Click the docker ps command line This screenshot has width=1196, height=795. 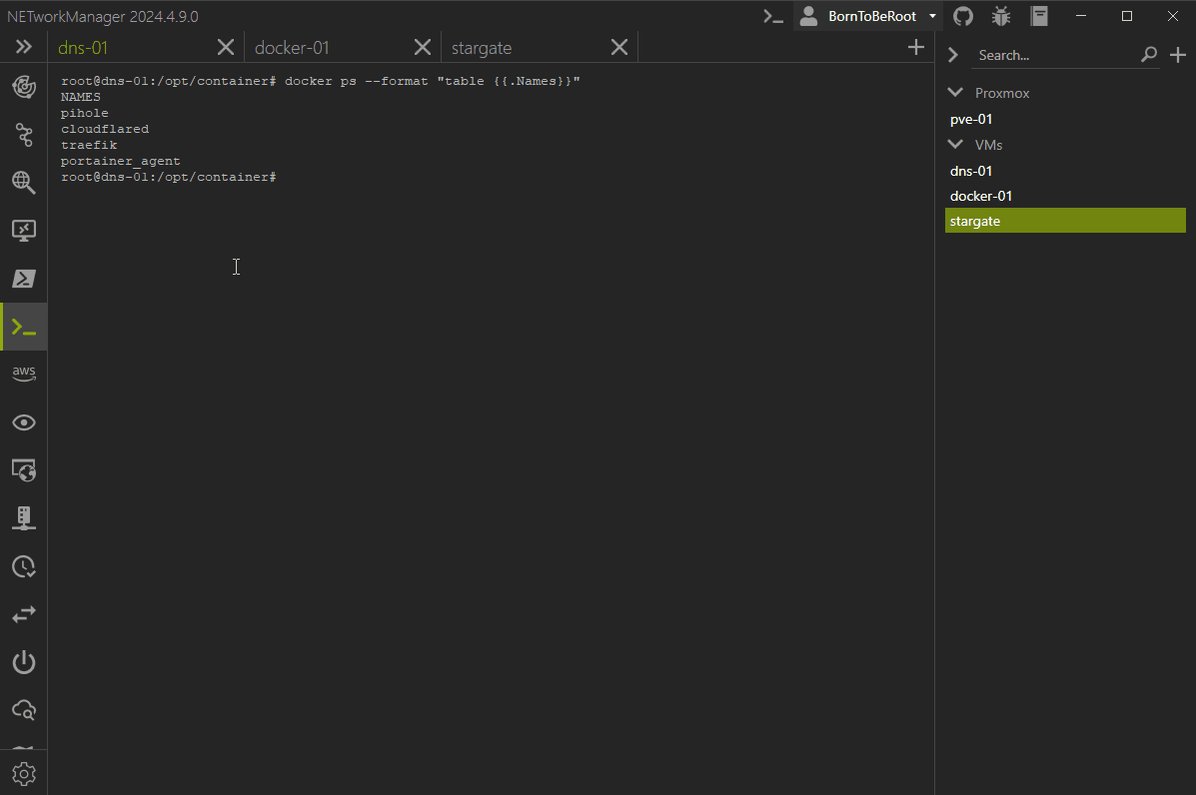(320, 81)
